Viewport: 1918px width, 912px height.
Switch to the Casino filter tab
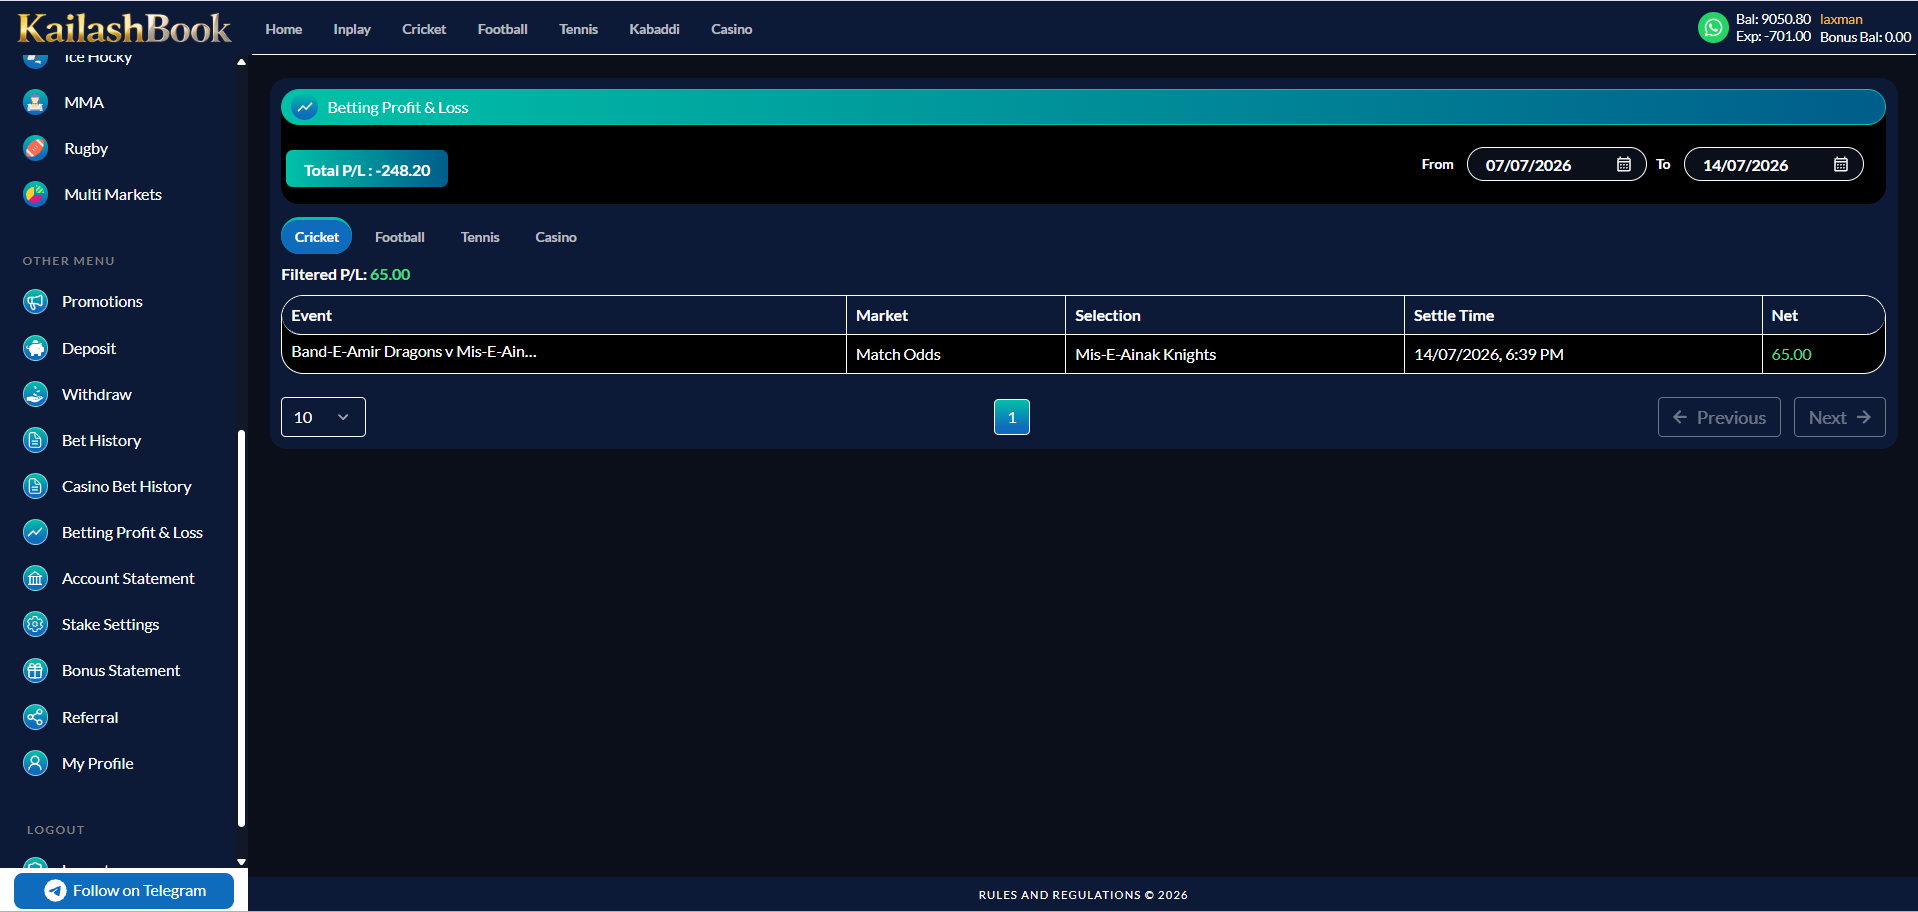coord(556,237)
